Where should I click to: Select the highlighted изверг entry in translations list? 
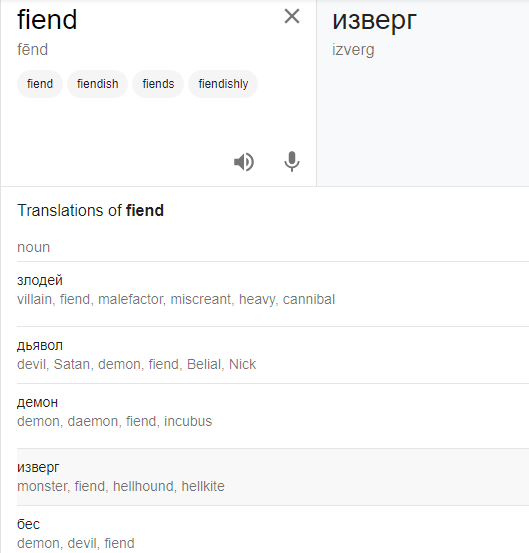(273, 477)
